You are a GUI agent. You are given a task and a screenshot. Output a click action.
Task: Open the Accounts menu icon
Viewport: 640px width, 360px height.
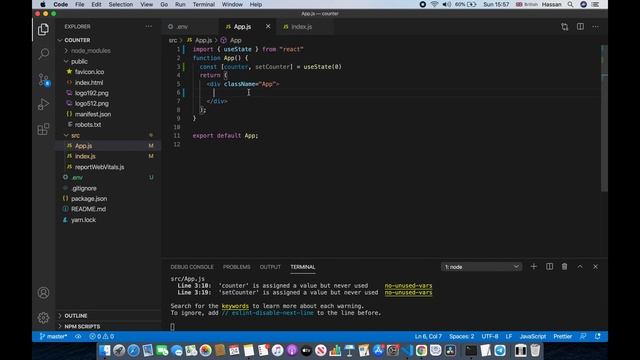43,293
